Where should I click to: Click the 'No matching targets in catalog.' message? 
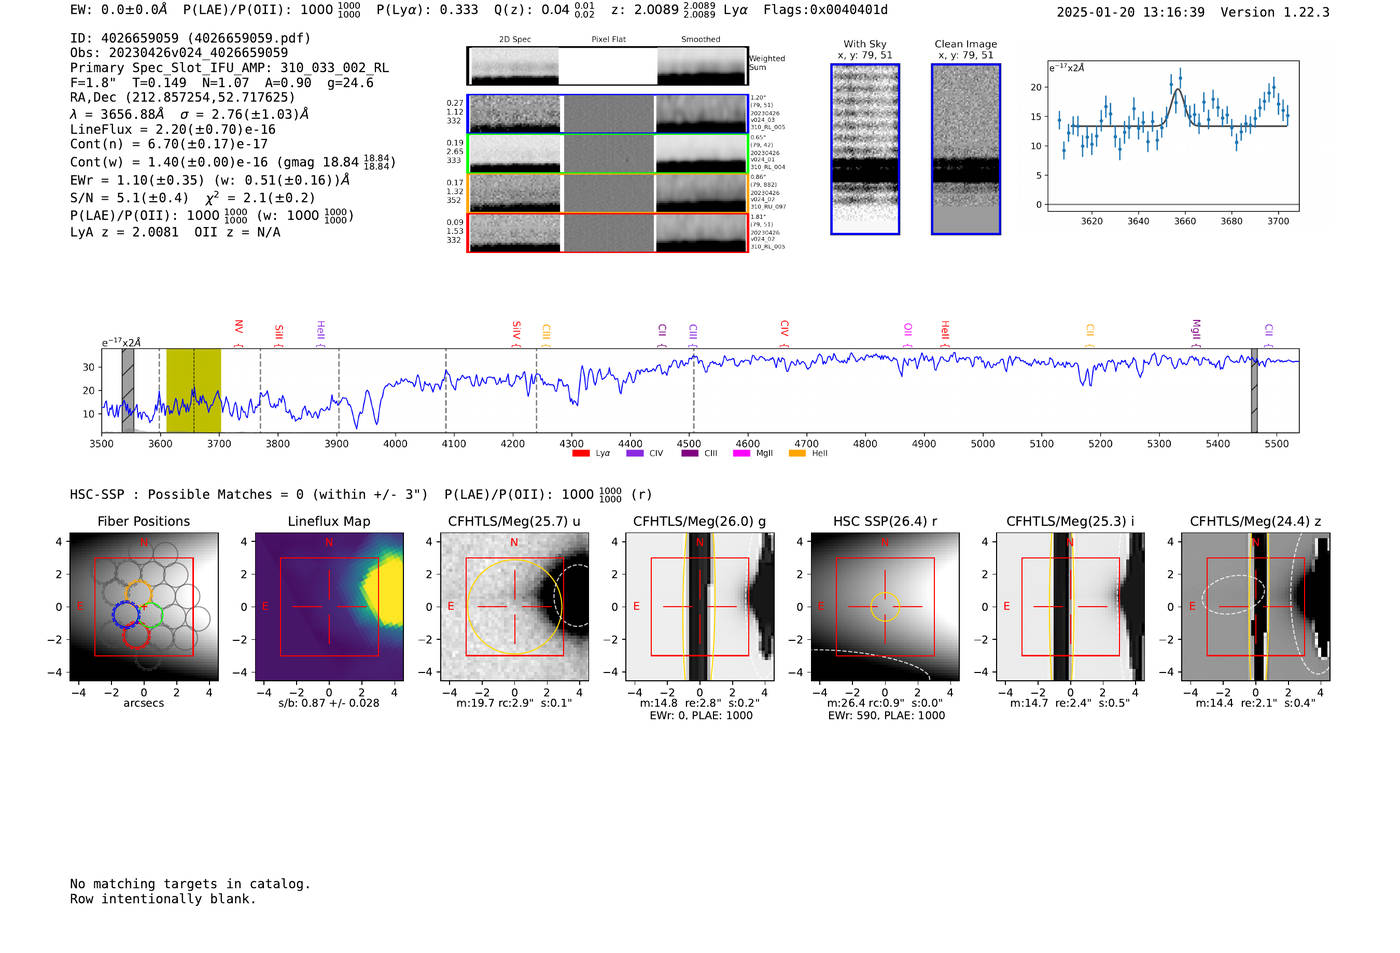[x=190, y=884]
